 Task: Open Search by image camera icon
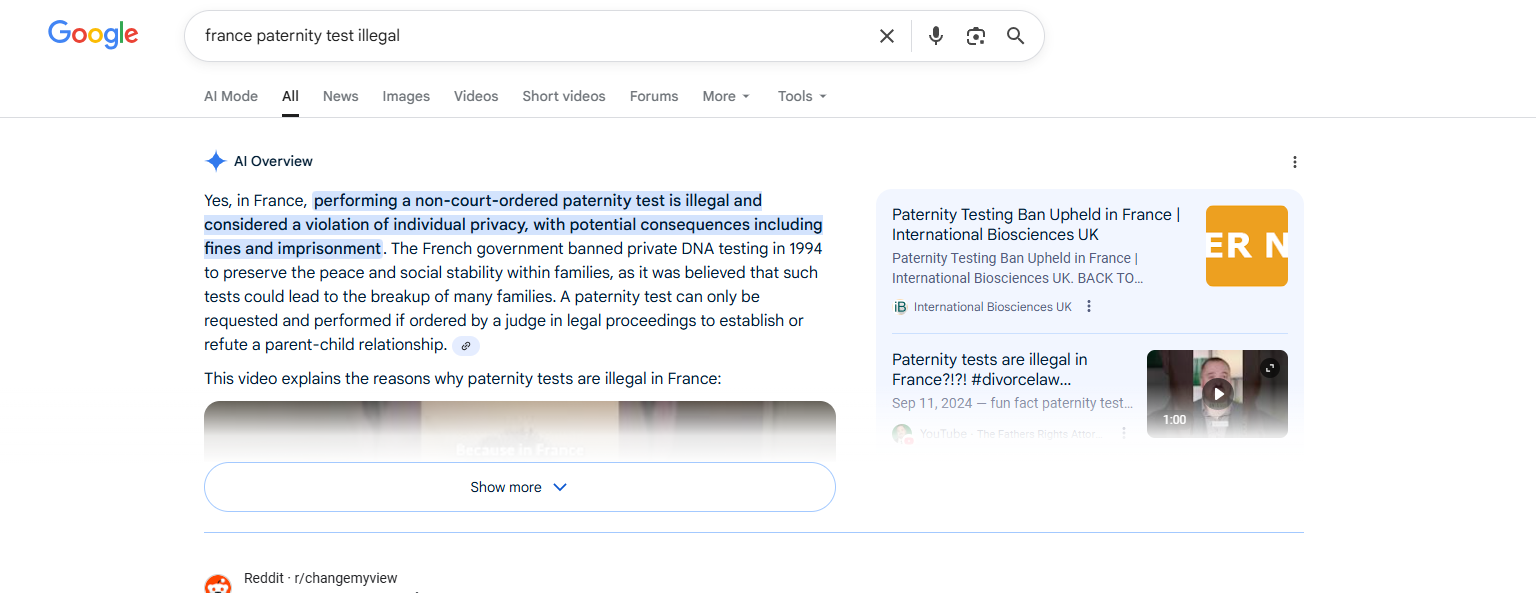[x=976, y=36]
